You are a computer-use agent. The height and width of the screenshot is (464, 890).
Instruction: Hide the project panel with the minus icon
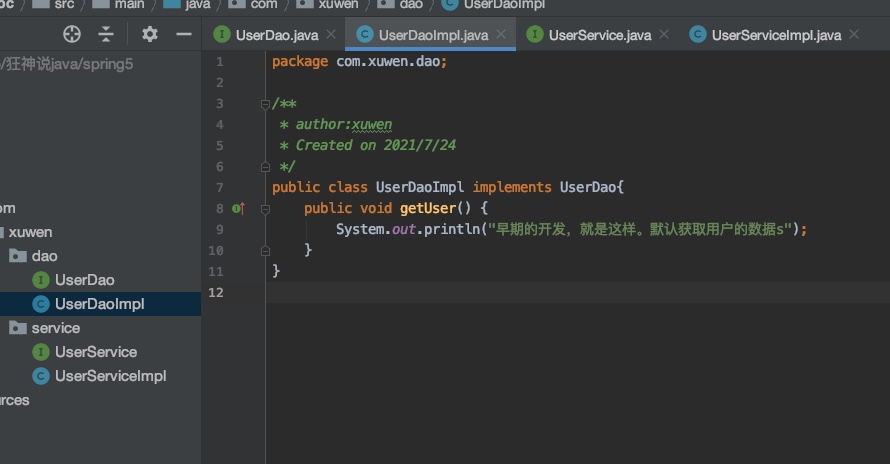click(x=184, y=34)
